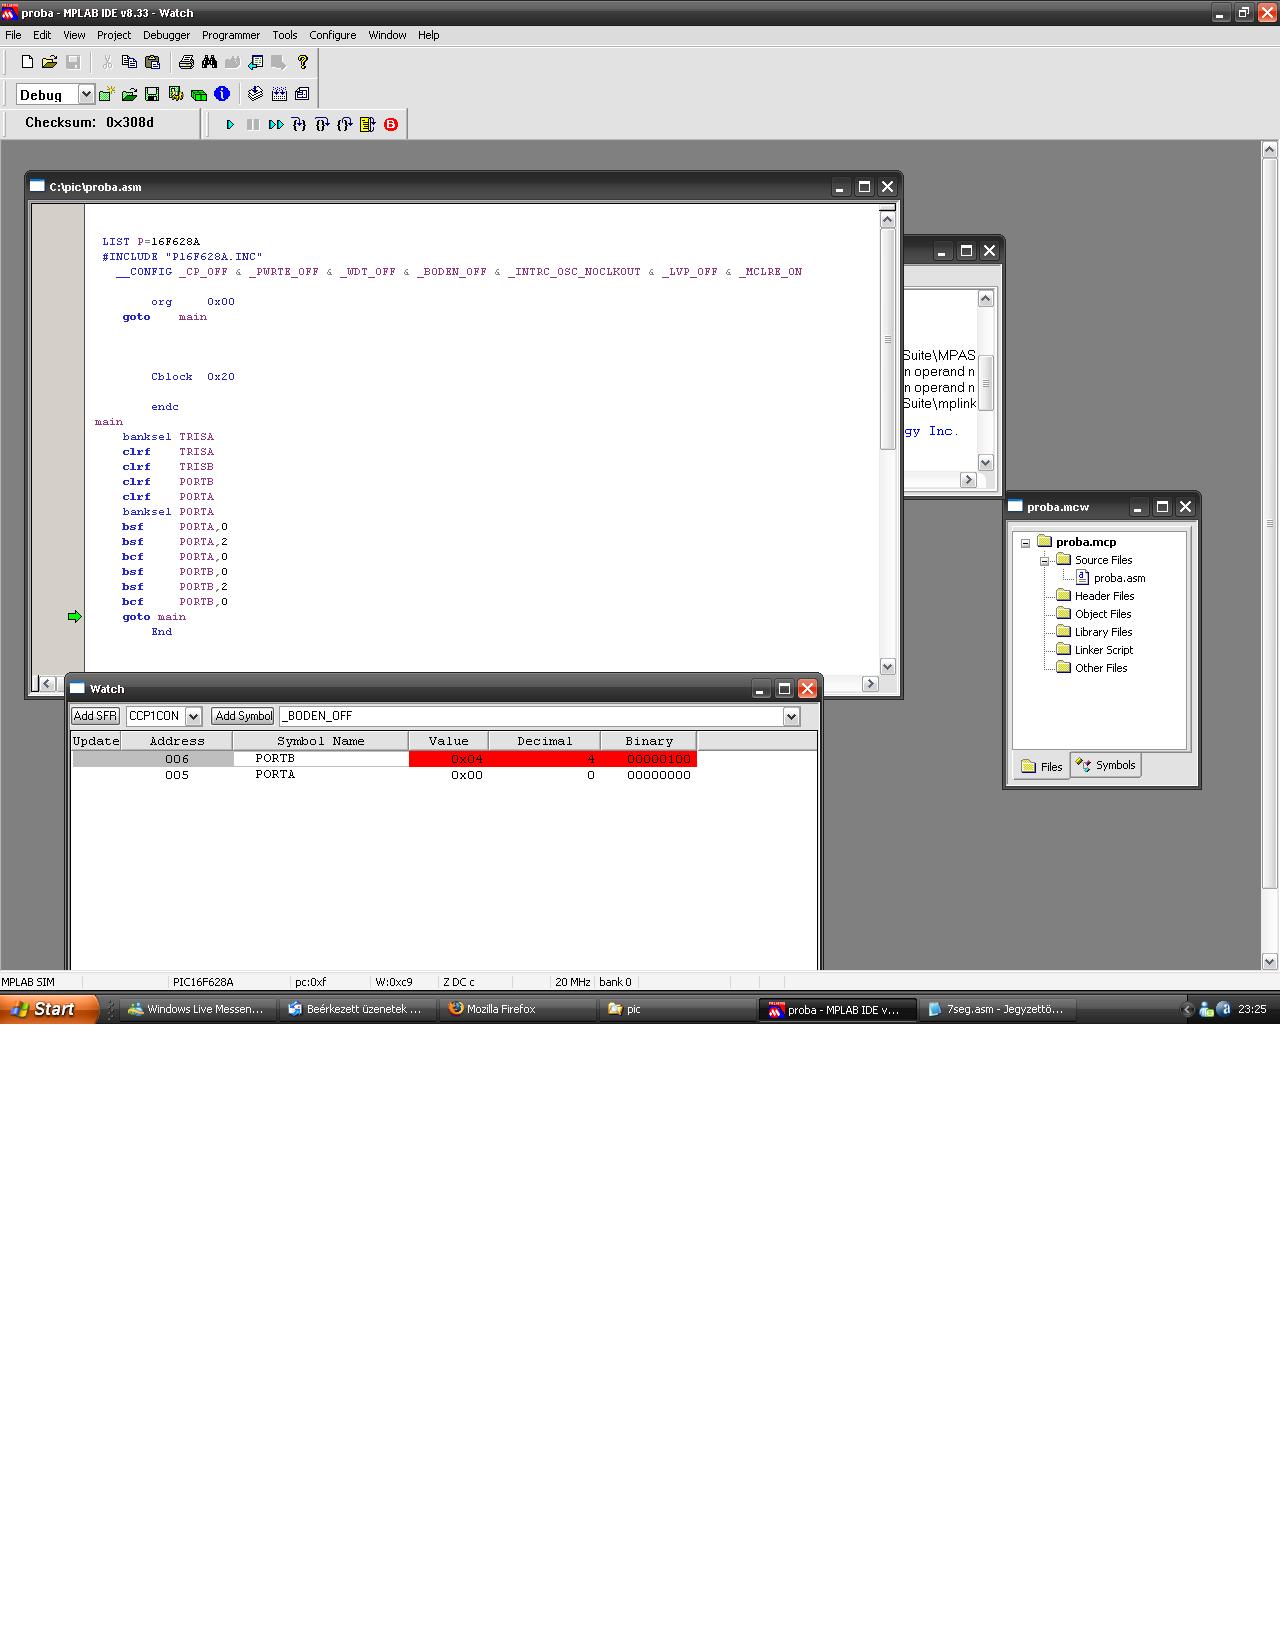The width and height of the screenshot is (1280, 1649).
Task: Click the Step Into debug icon
Action: tap(299, 124)
